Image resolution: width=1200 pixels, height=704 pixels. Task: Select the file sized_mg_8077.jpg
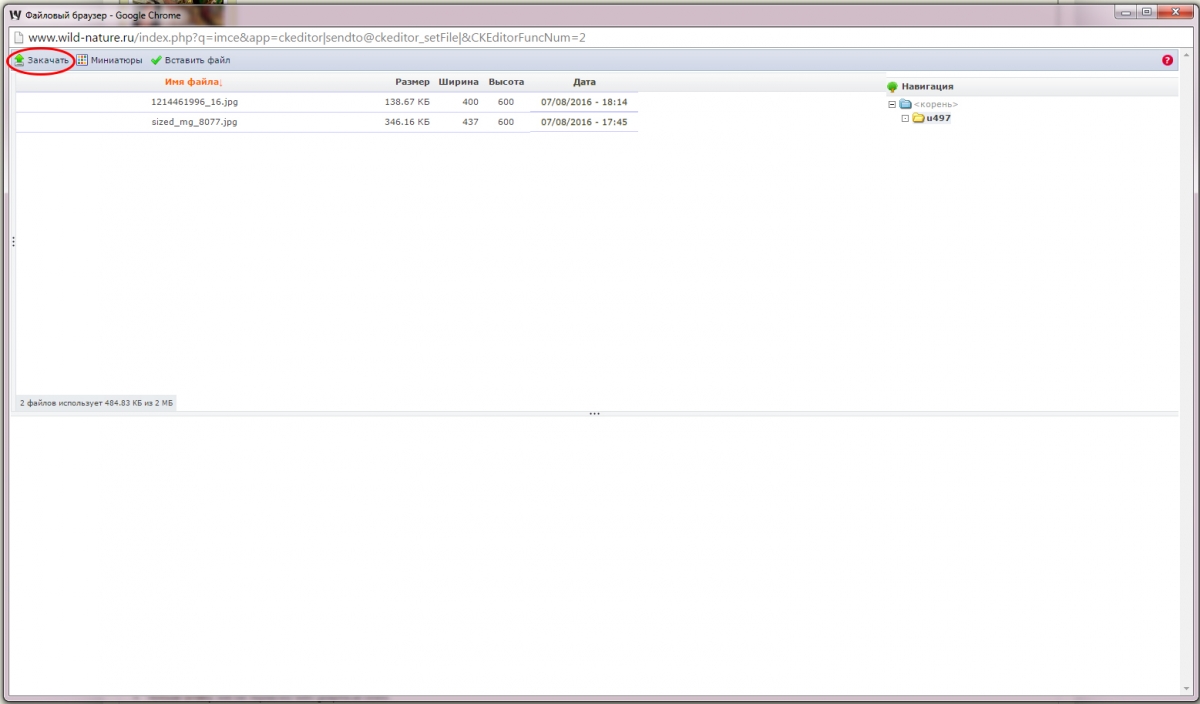pos(187,122)
